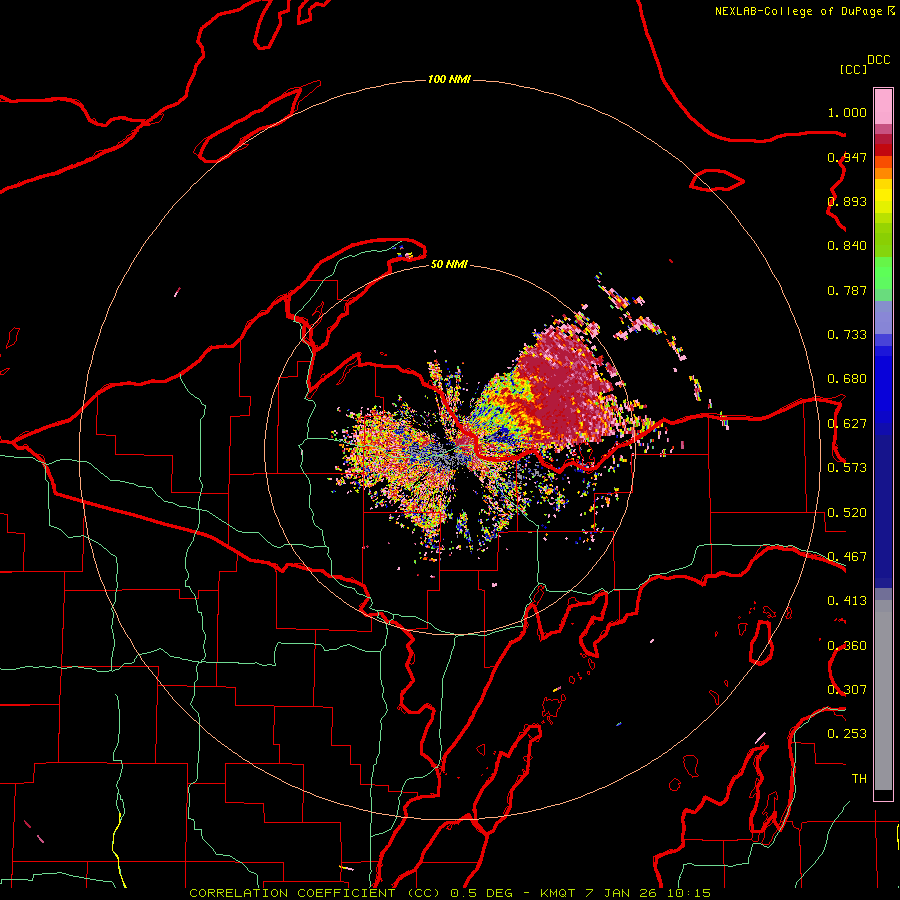Viewport: 900px width, 900px height.
Task: Click the DCC label above the color bar
Action: 879,60
